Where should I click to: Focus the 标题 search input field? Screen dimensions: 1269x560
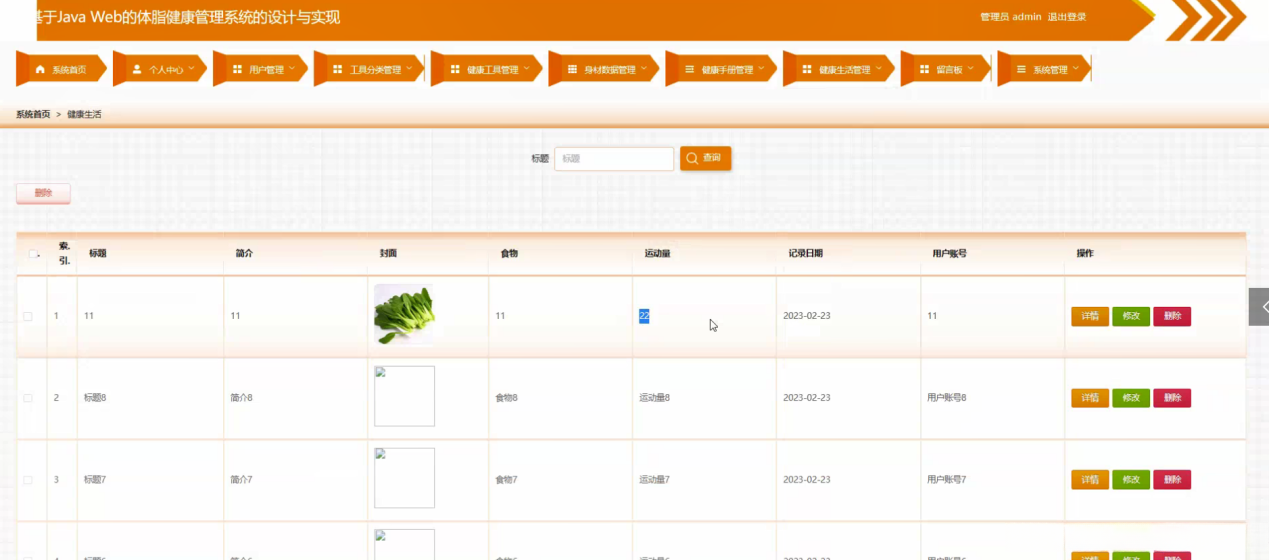613,158
